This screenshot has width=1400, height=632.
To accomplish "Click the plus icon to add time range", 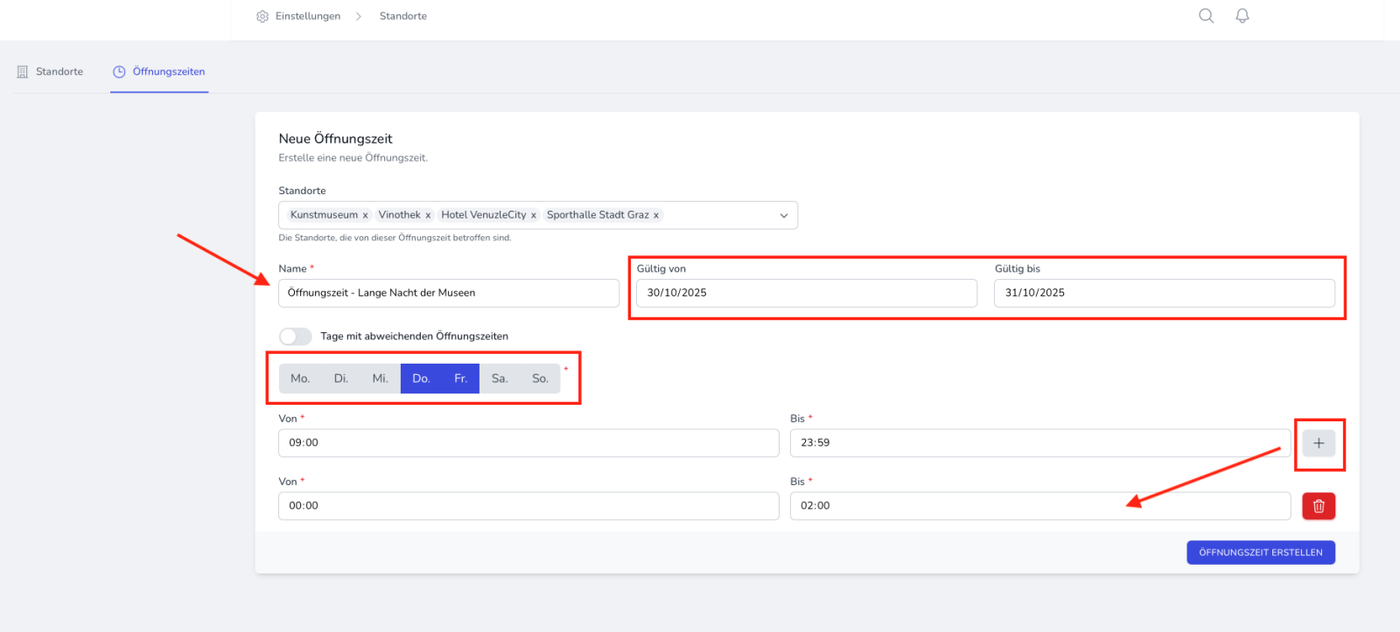I will click(x=1318, y=443).
